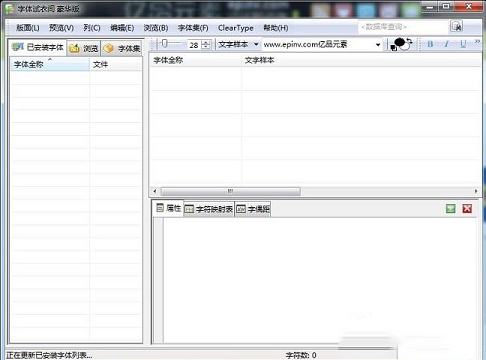Open the 预览(V) menu

point(61,28)
